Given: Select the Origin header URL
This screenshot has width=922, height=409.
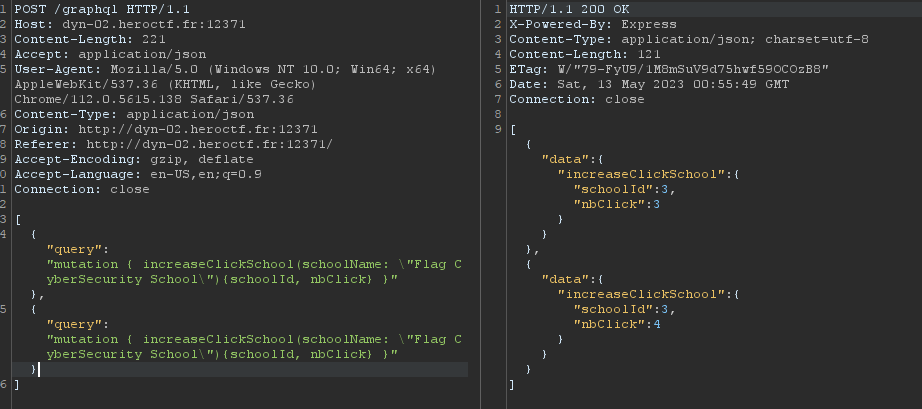Looking at the screenshot, I should tap(198, 129).
